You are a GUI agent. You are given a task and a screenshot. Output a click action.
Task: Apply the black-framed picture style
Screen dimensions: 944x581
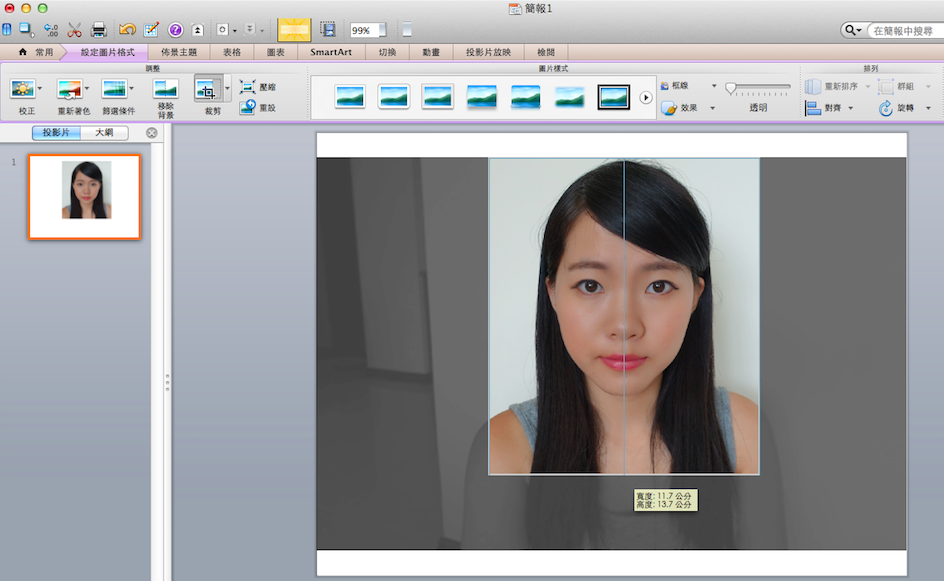coord(613,97)
